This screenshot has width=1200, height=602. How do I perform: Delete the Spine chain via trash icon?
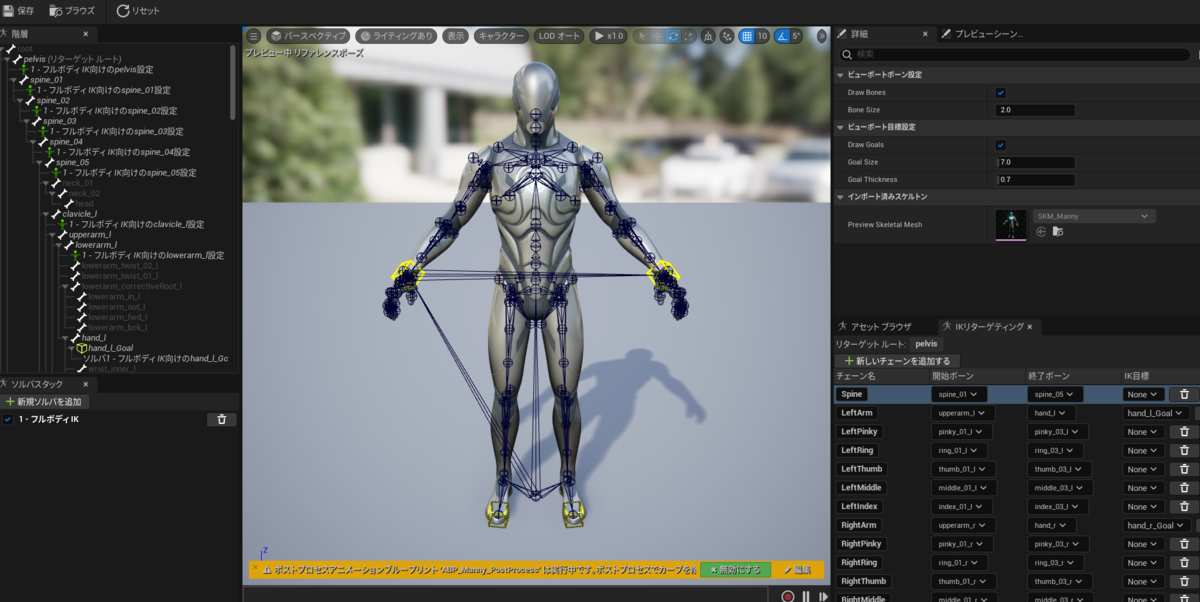[x=1185, y=394]
